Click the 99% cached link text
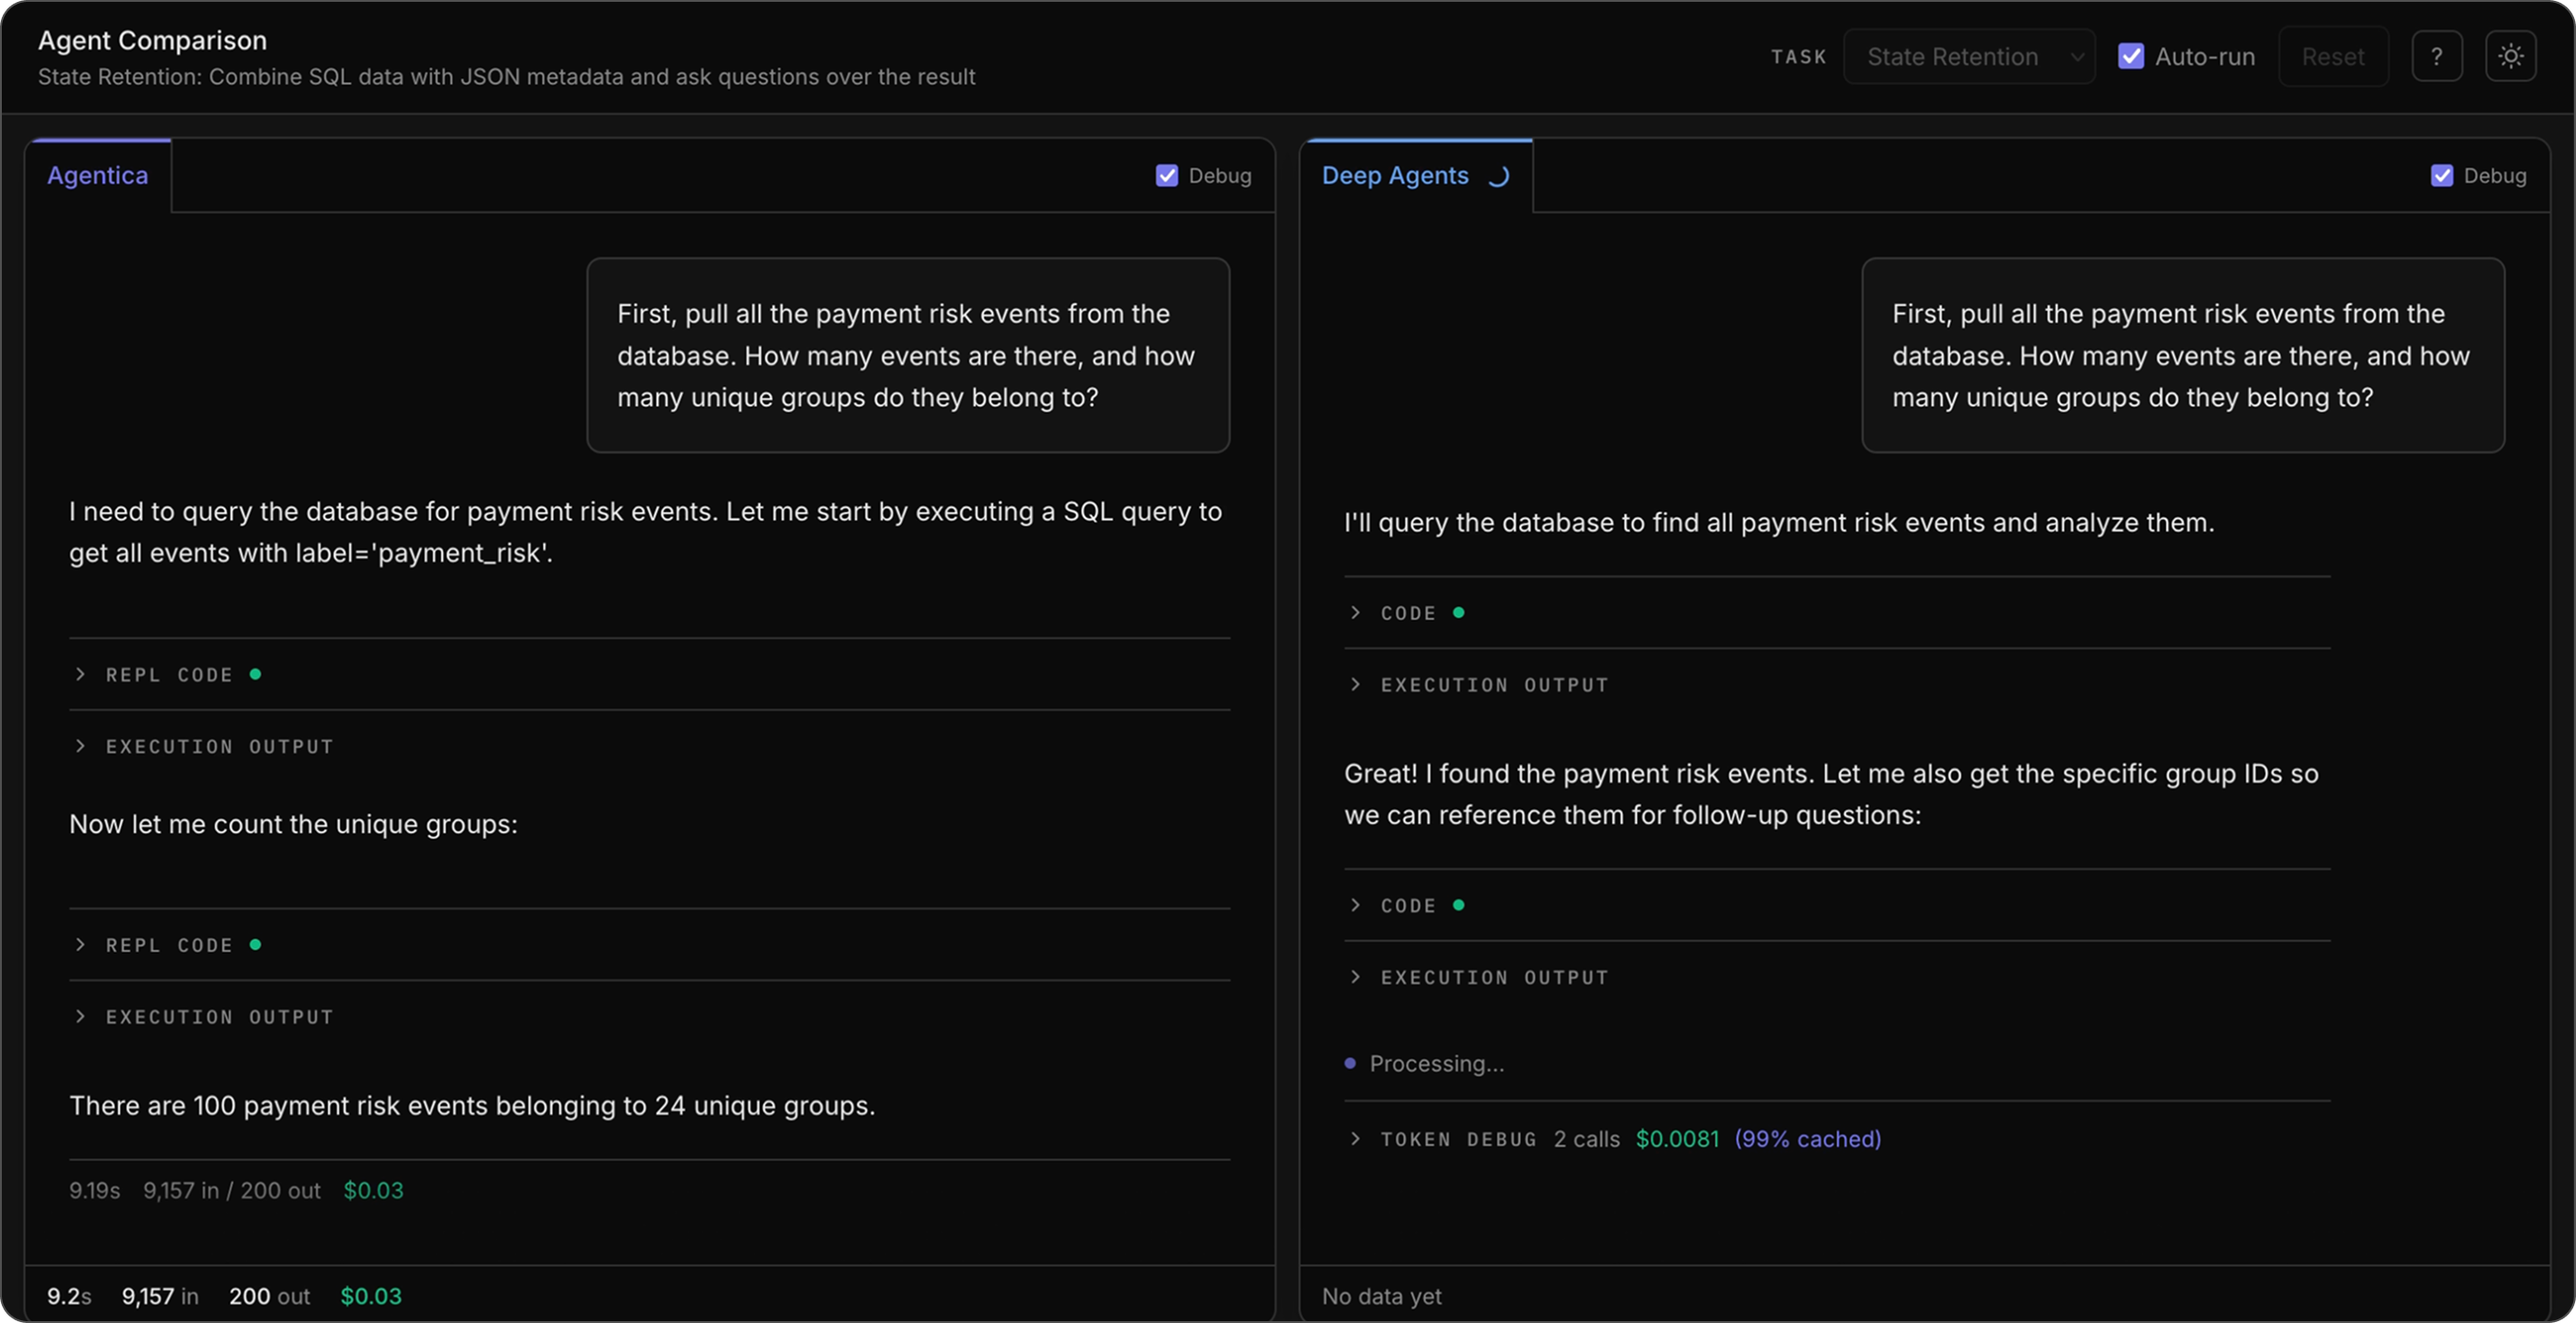 tap(1807, 1139)
